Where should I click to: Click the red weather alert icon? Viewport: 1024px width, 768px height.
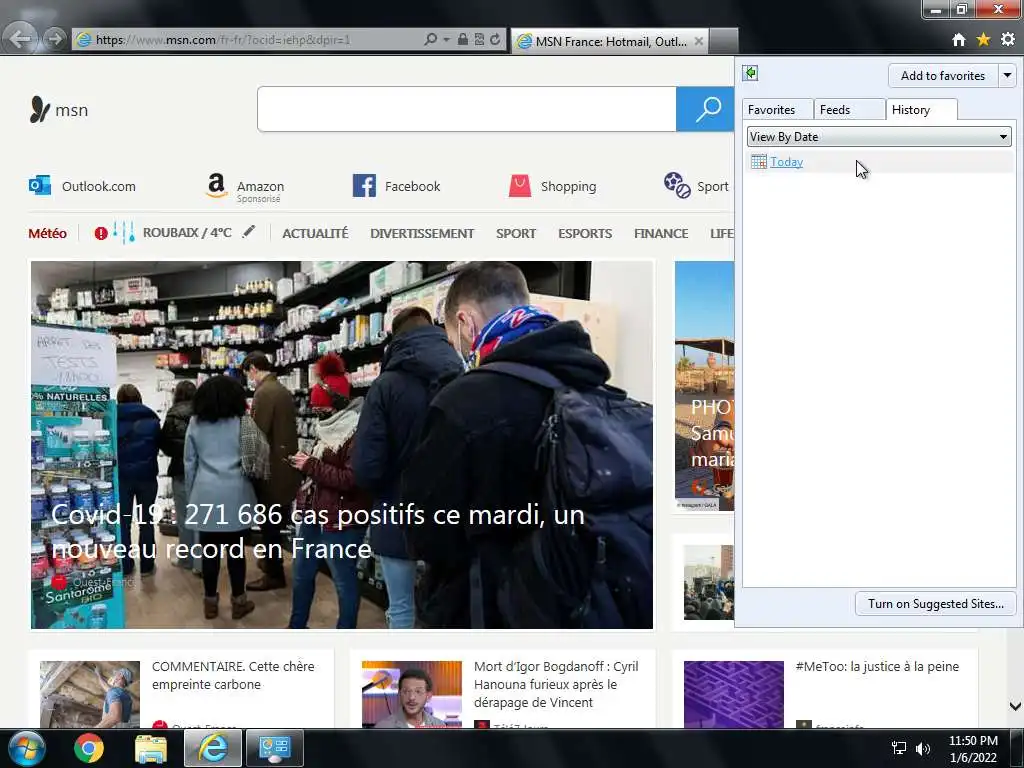pyautogui.click(x=101, y=233)
